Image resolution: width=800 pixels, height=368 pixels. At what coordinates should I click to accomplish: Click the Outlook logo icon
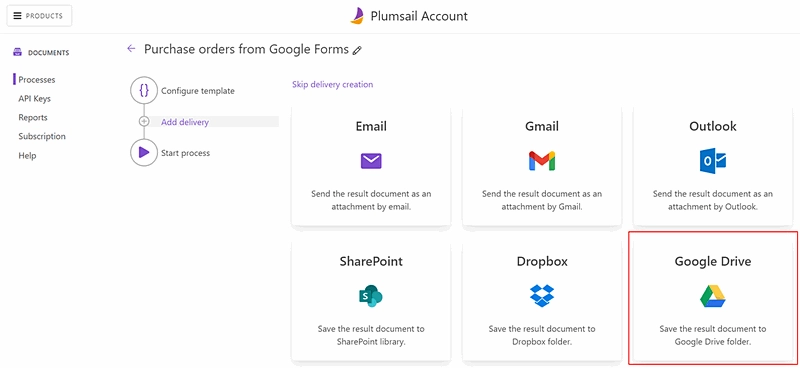[713, 161]
